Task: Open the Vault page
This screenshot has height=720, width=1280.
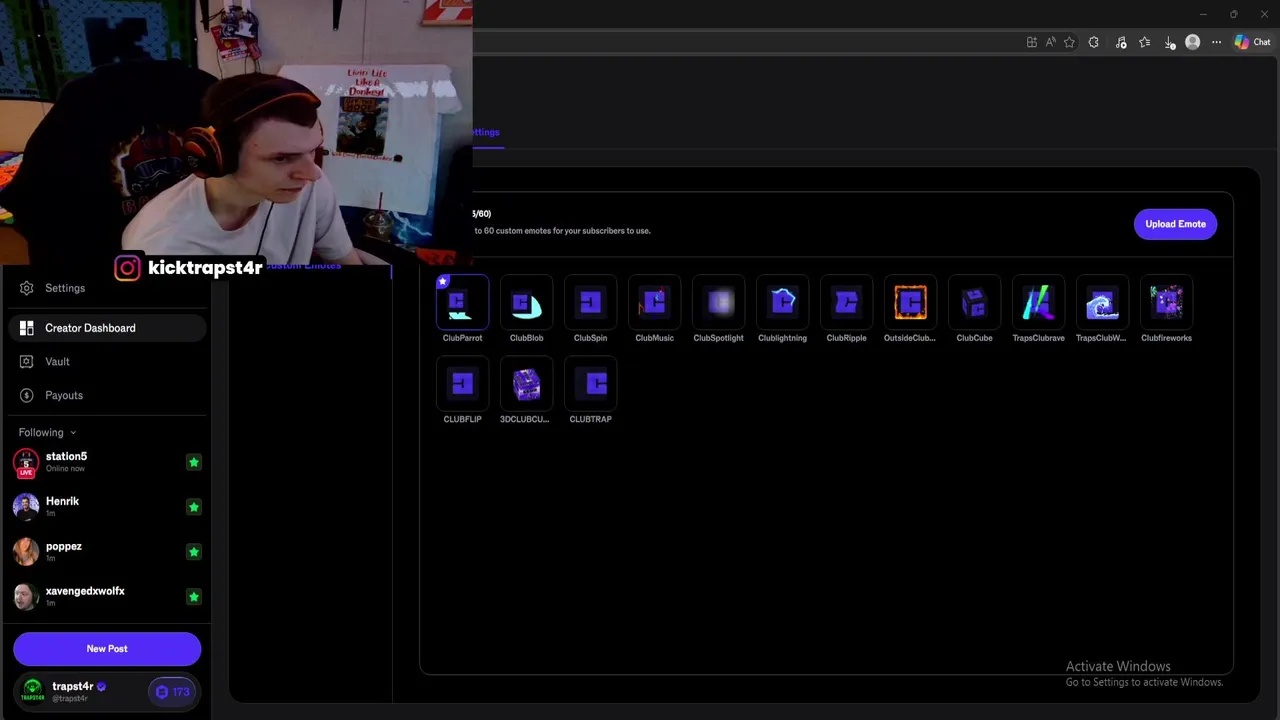Action: (x=107, y=361)
